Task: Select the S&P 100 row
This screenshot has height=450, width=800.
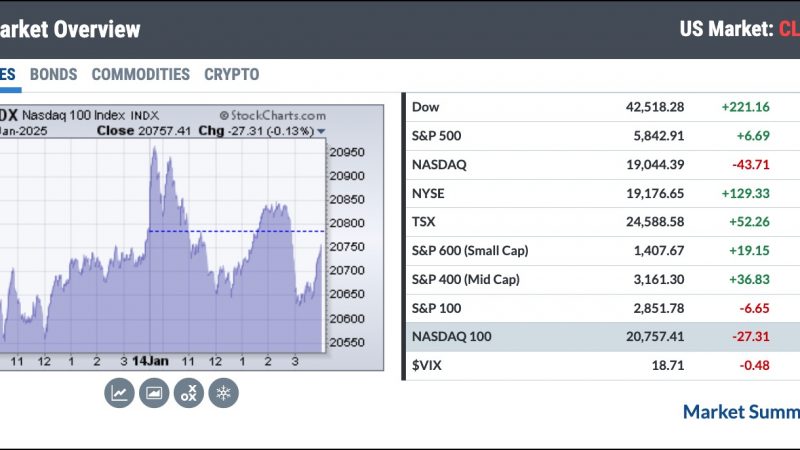Action: 603,308
